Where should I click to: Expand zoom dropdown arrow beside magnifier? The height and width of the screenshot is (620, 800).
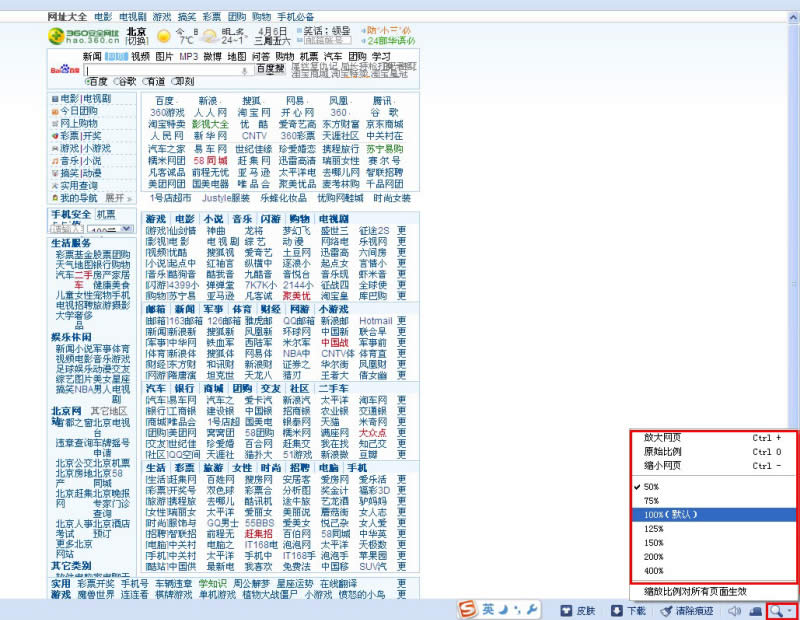790,611
